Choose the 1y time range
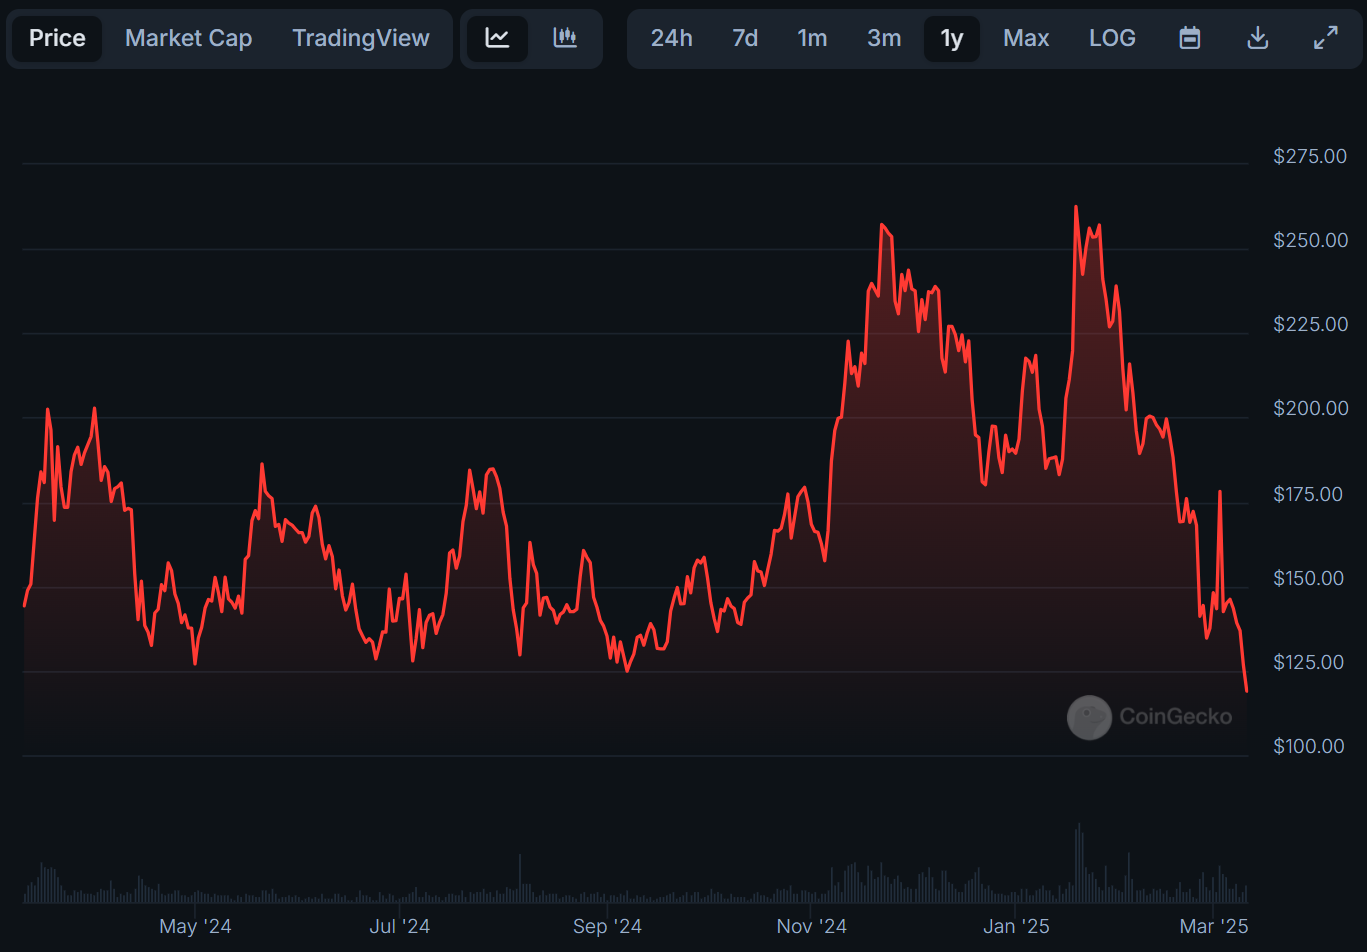1367x952 pixels. (x=952, y=38)
